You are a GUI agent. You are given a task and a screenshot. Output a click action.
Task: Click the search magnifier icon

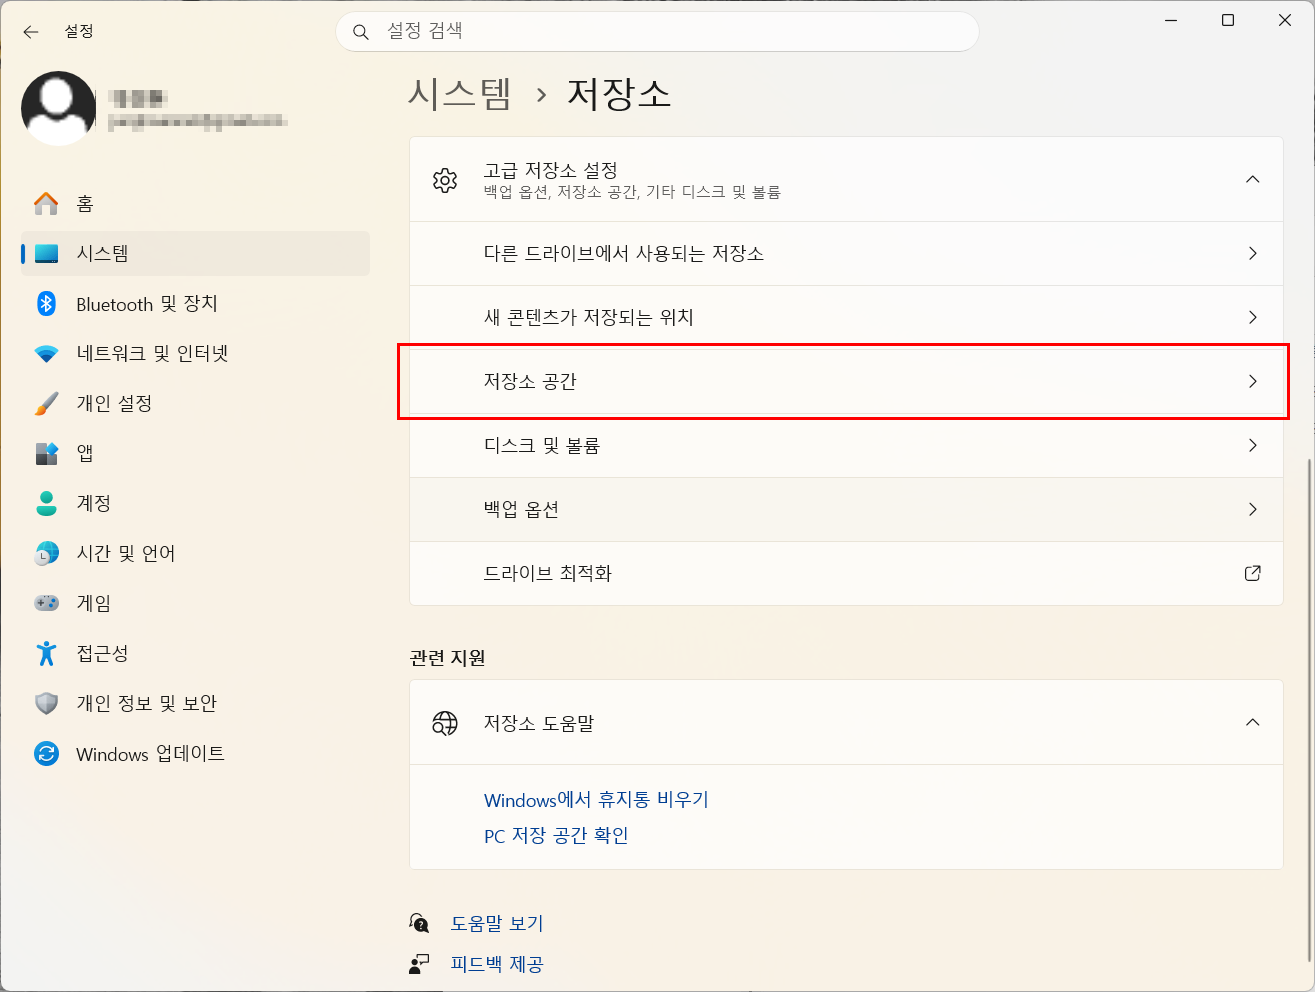[361, 32]
